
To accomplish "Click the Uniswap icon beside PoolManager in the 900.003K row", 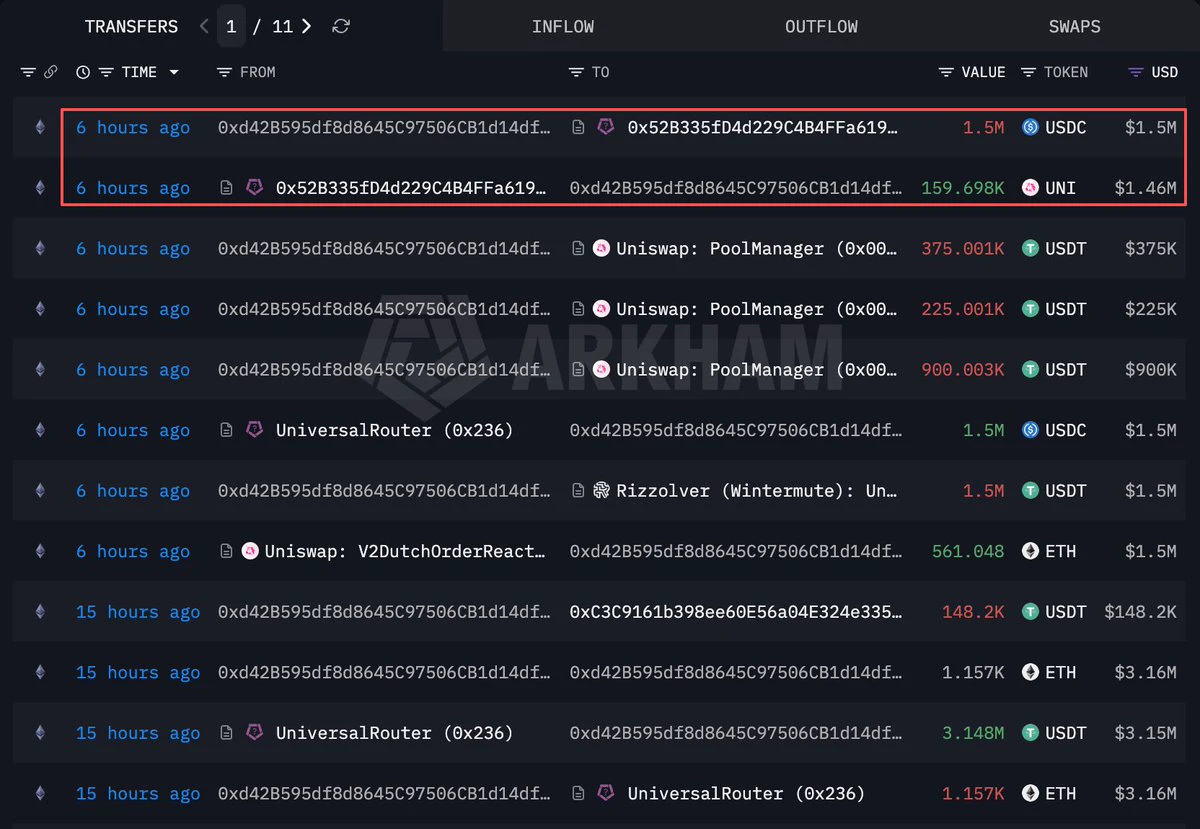I will point(601,369).
